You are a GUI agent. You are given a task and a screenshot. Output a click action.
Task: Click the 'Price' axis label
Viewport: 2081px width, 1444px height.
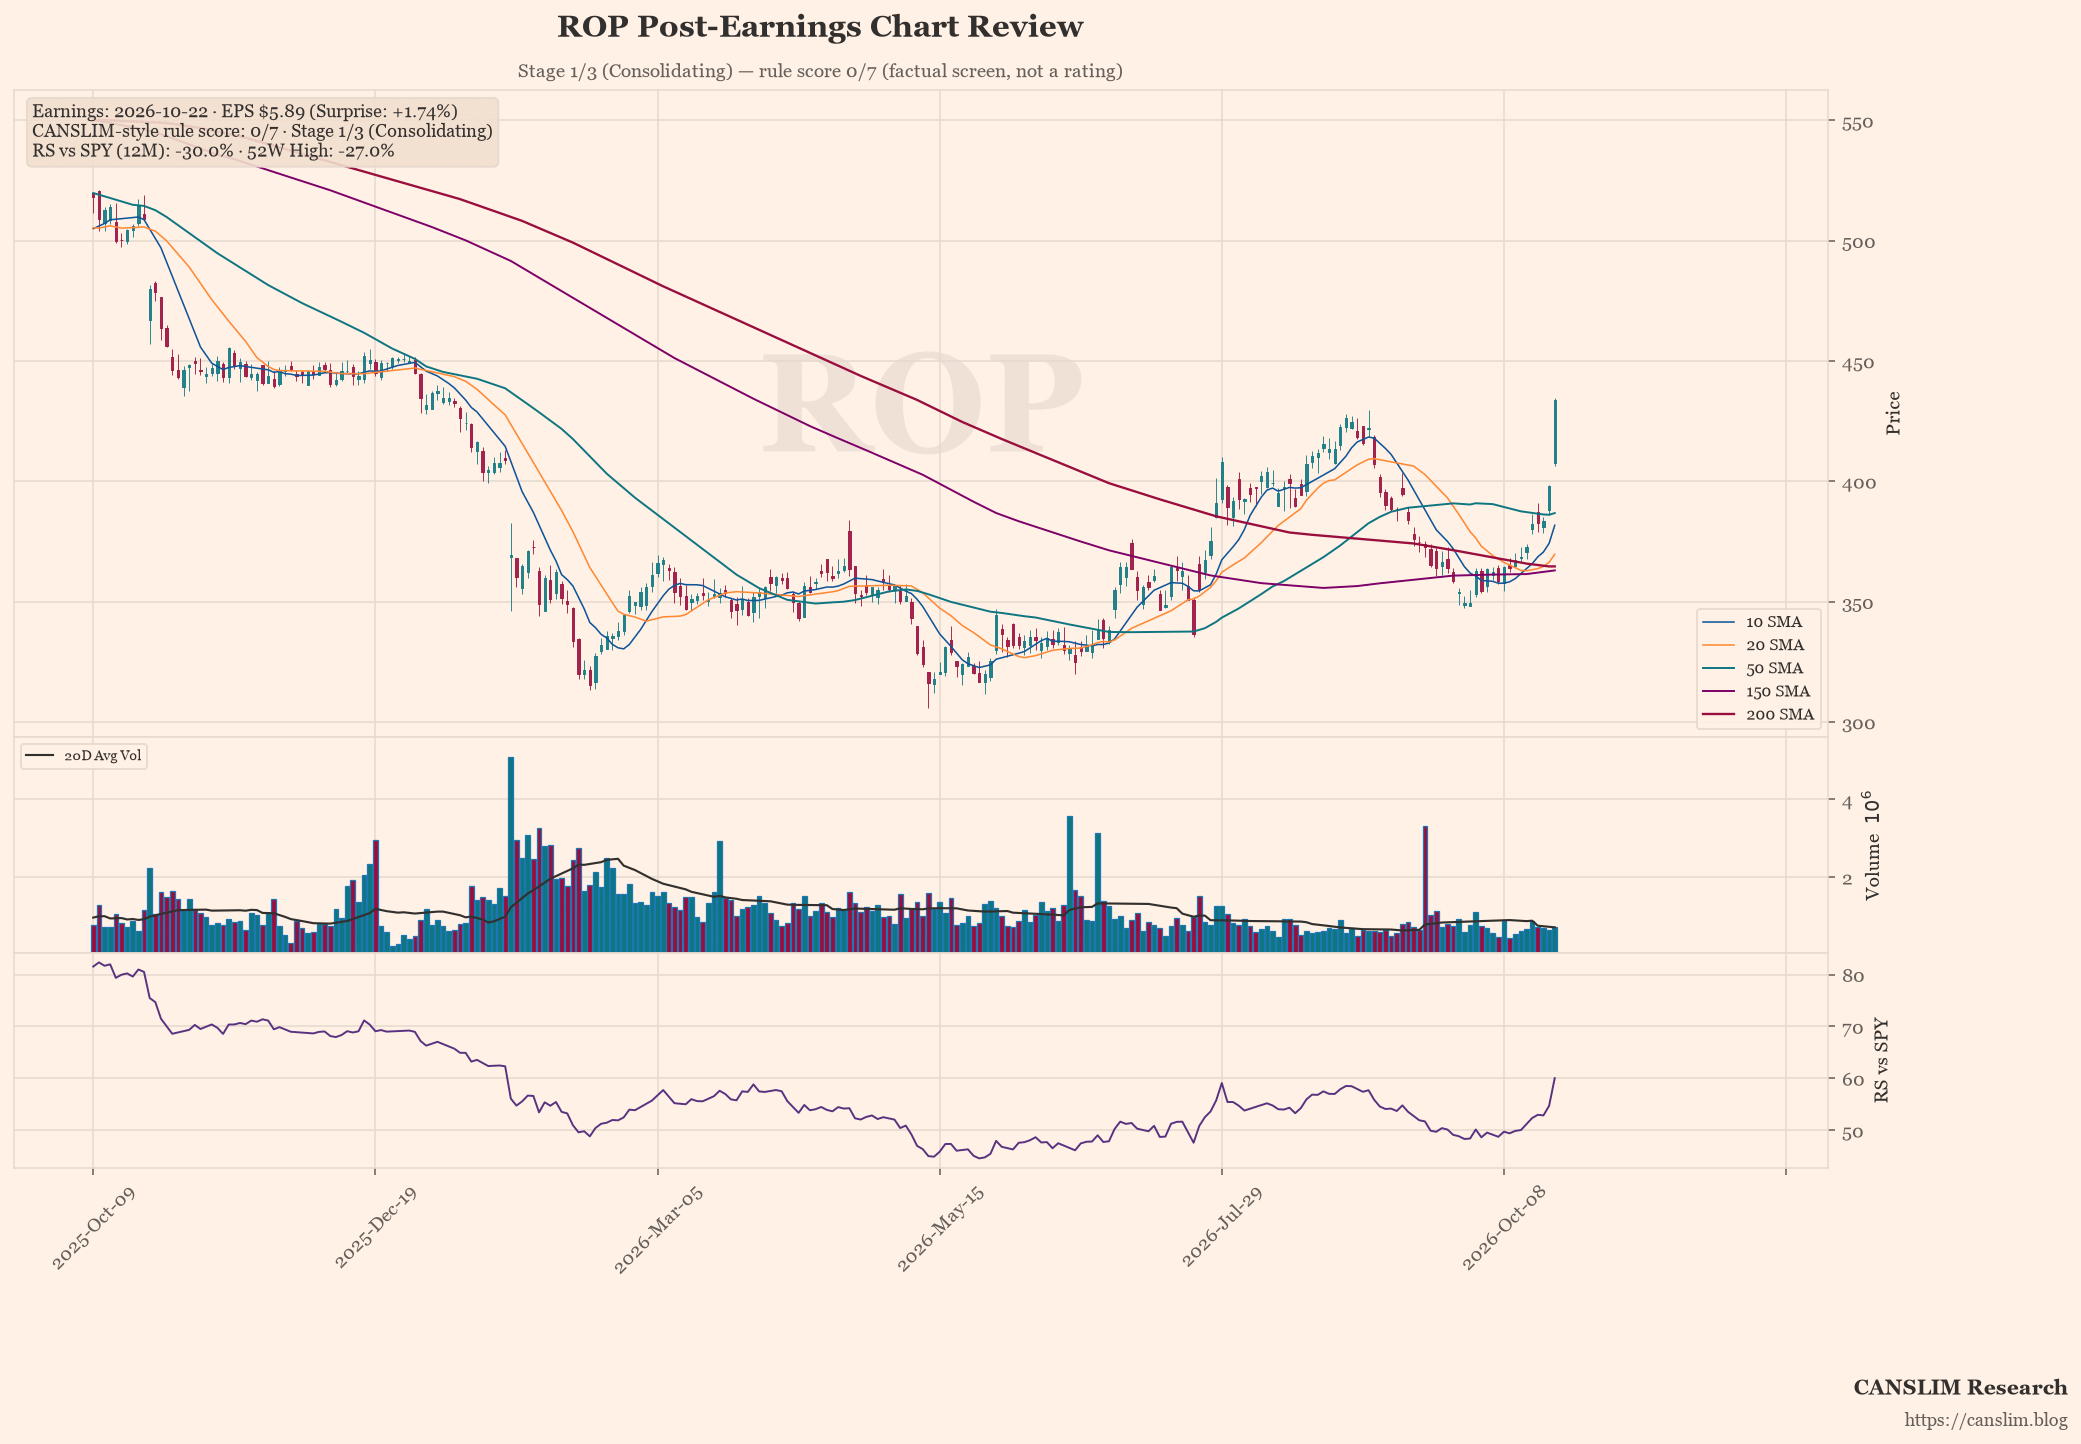point(1893,413)
